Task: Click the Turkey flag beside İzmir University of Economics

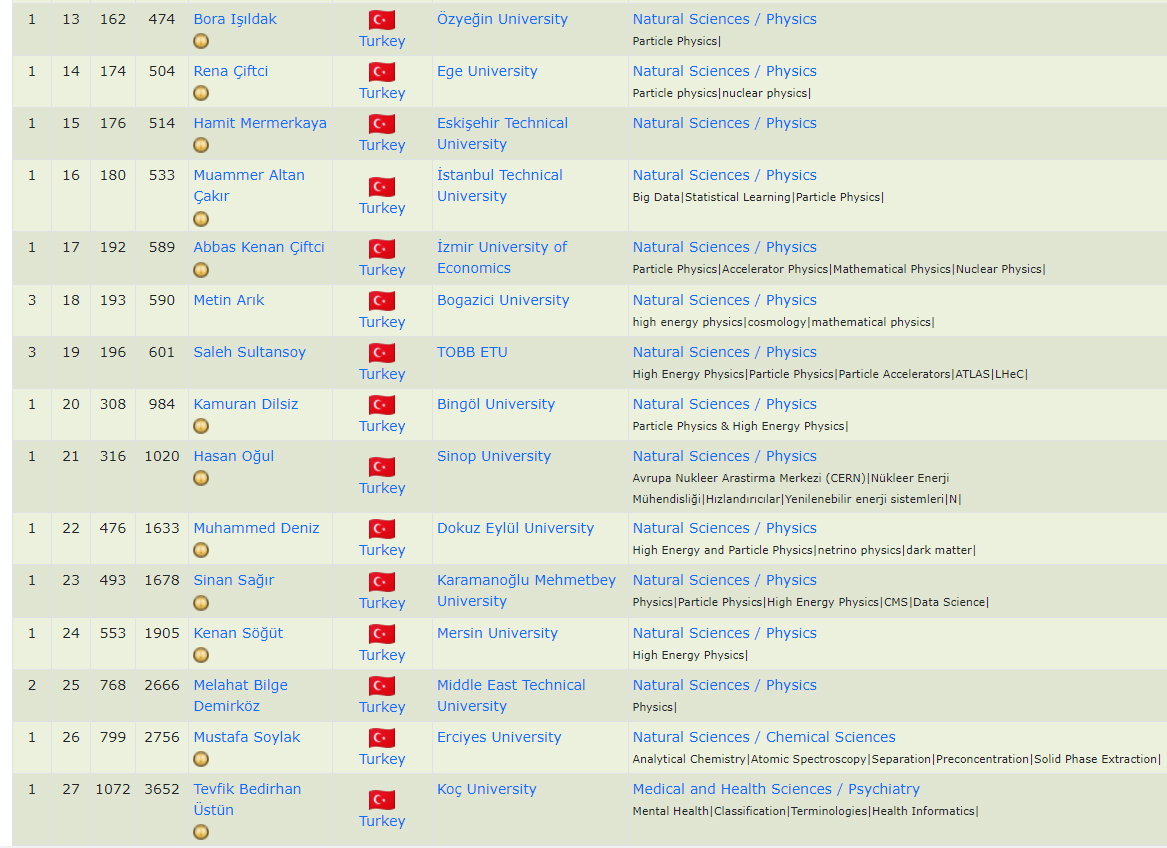Action: point(382,249)
